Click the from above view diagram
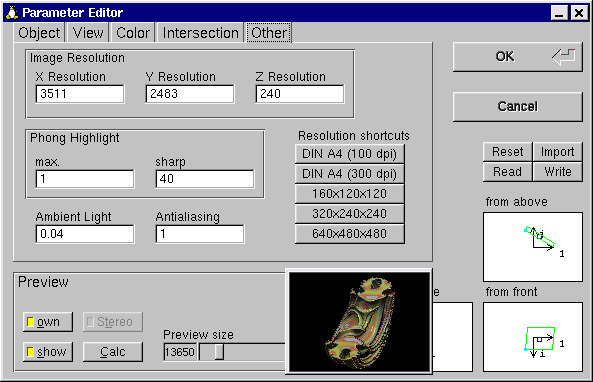 coord(532,247)
